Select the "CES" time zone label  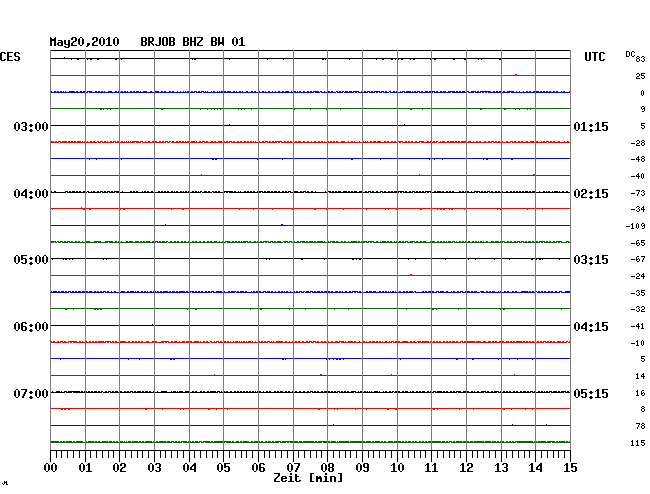tap(10, 57)
